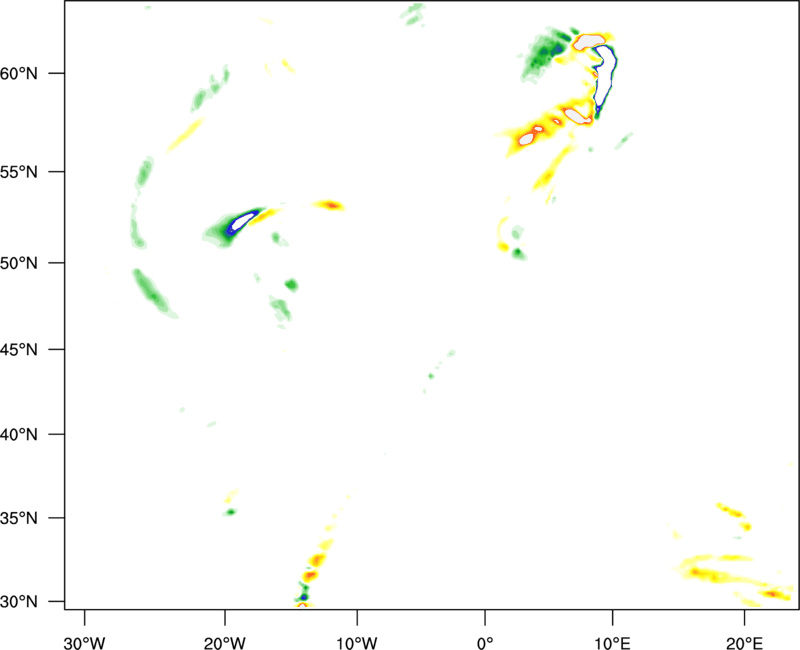800x650 pixels.
Task: Click the 45°N latitude label
Action: pos(19,350)
